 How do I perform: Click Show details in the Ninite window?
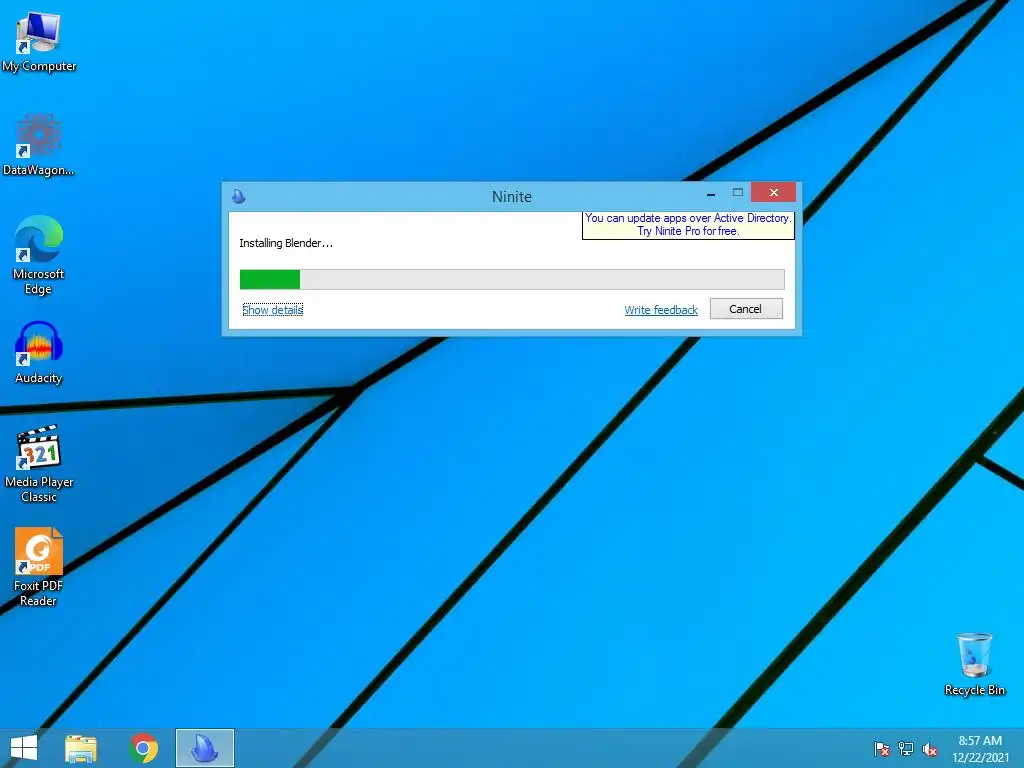coord(272,310)
